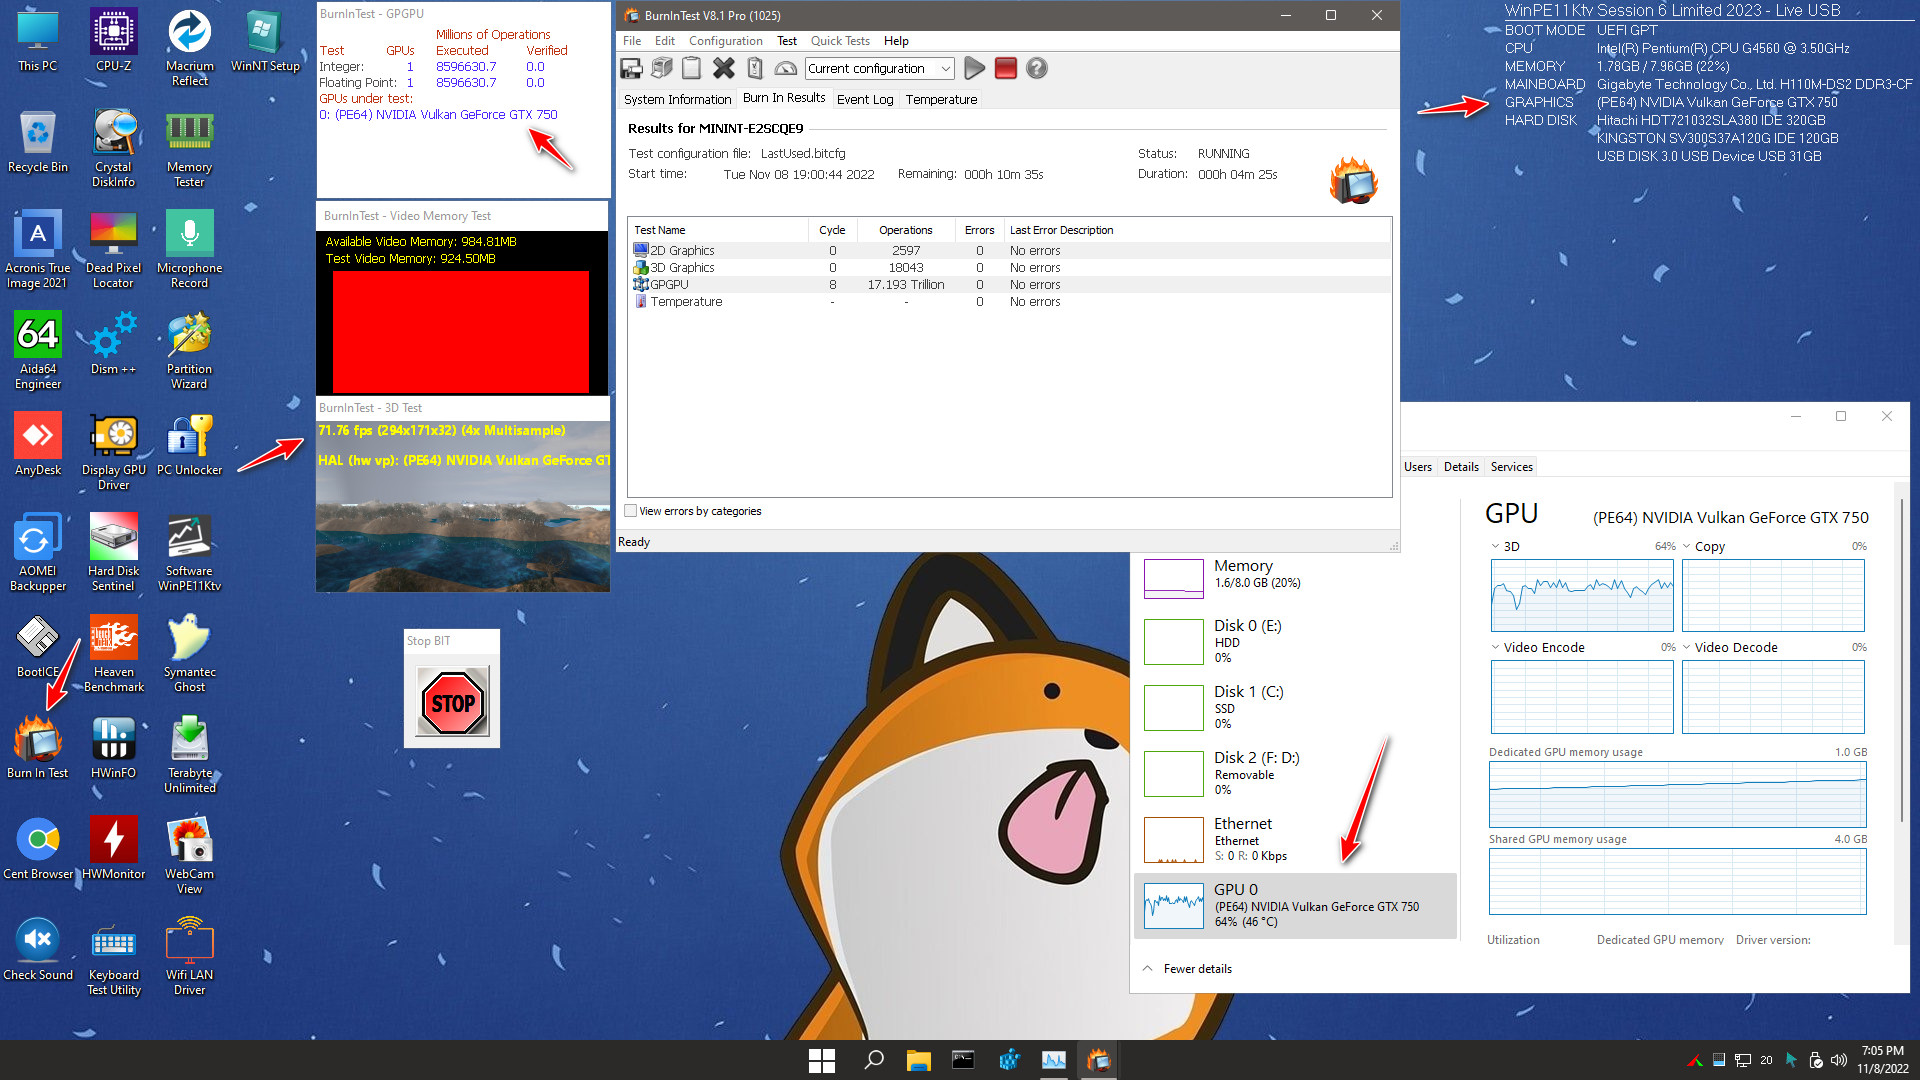Open the Users tab in Task Manager
This screenshot has height=1080, width=1920.
pyautogui.click(x=1418, y=467)
